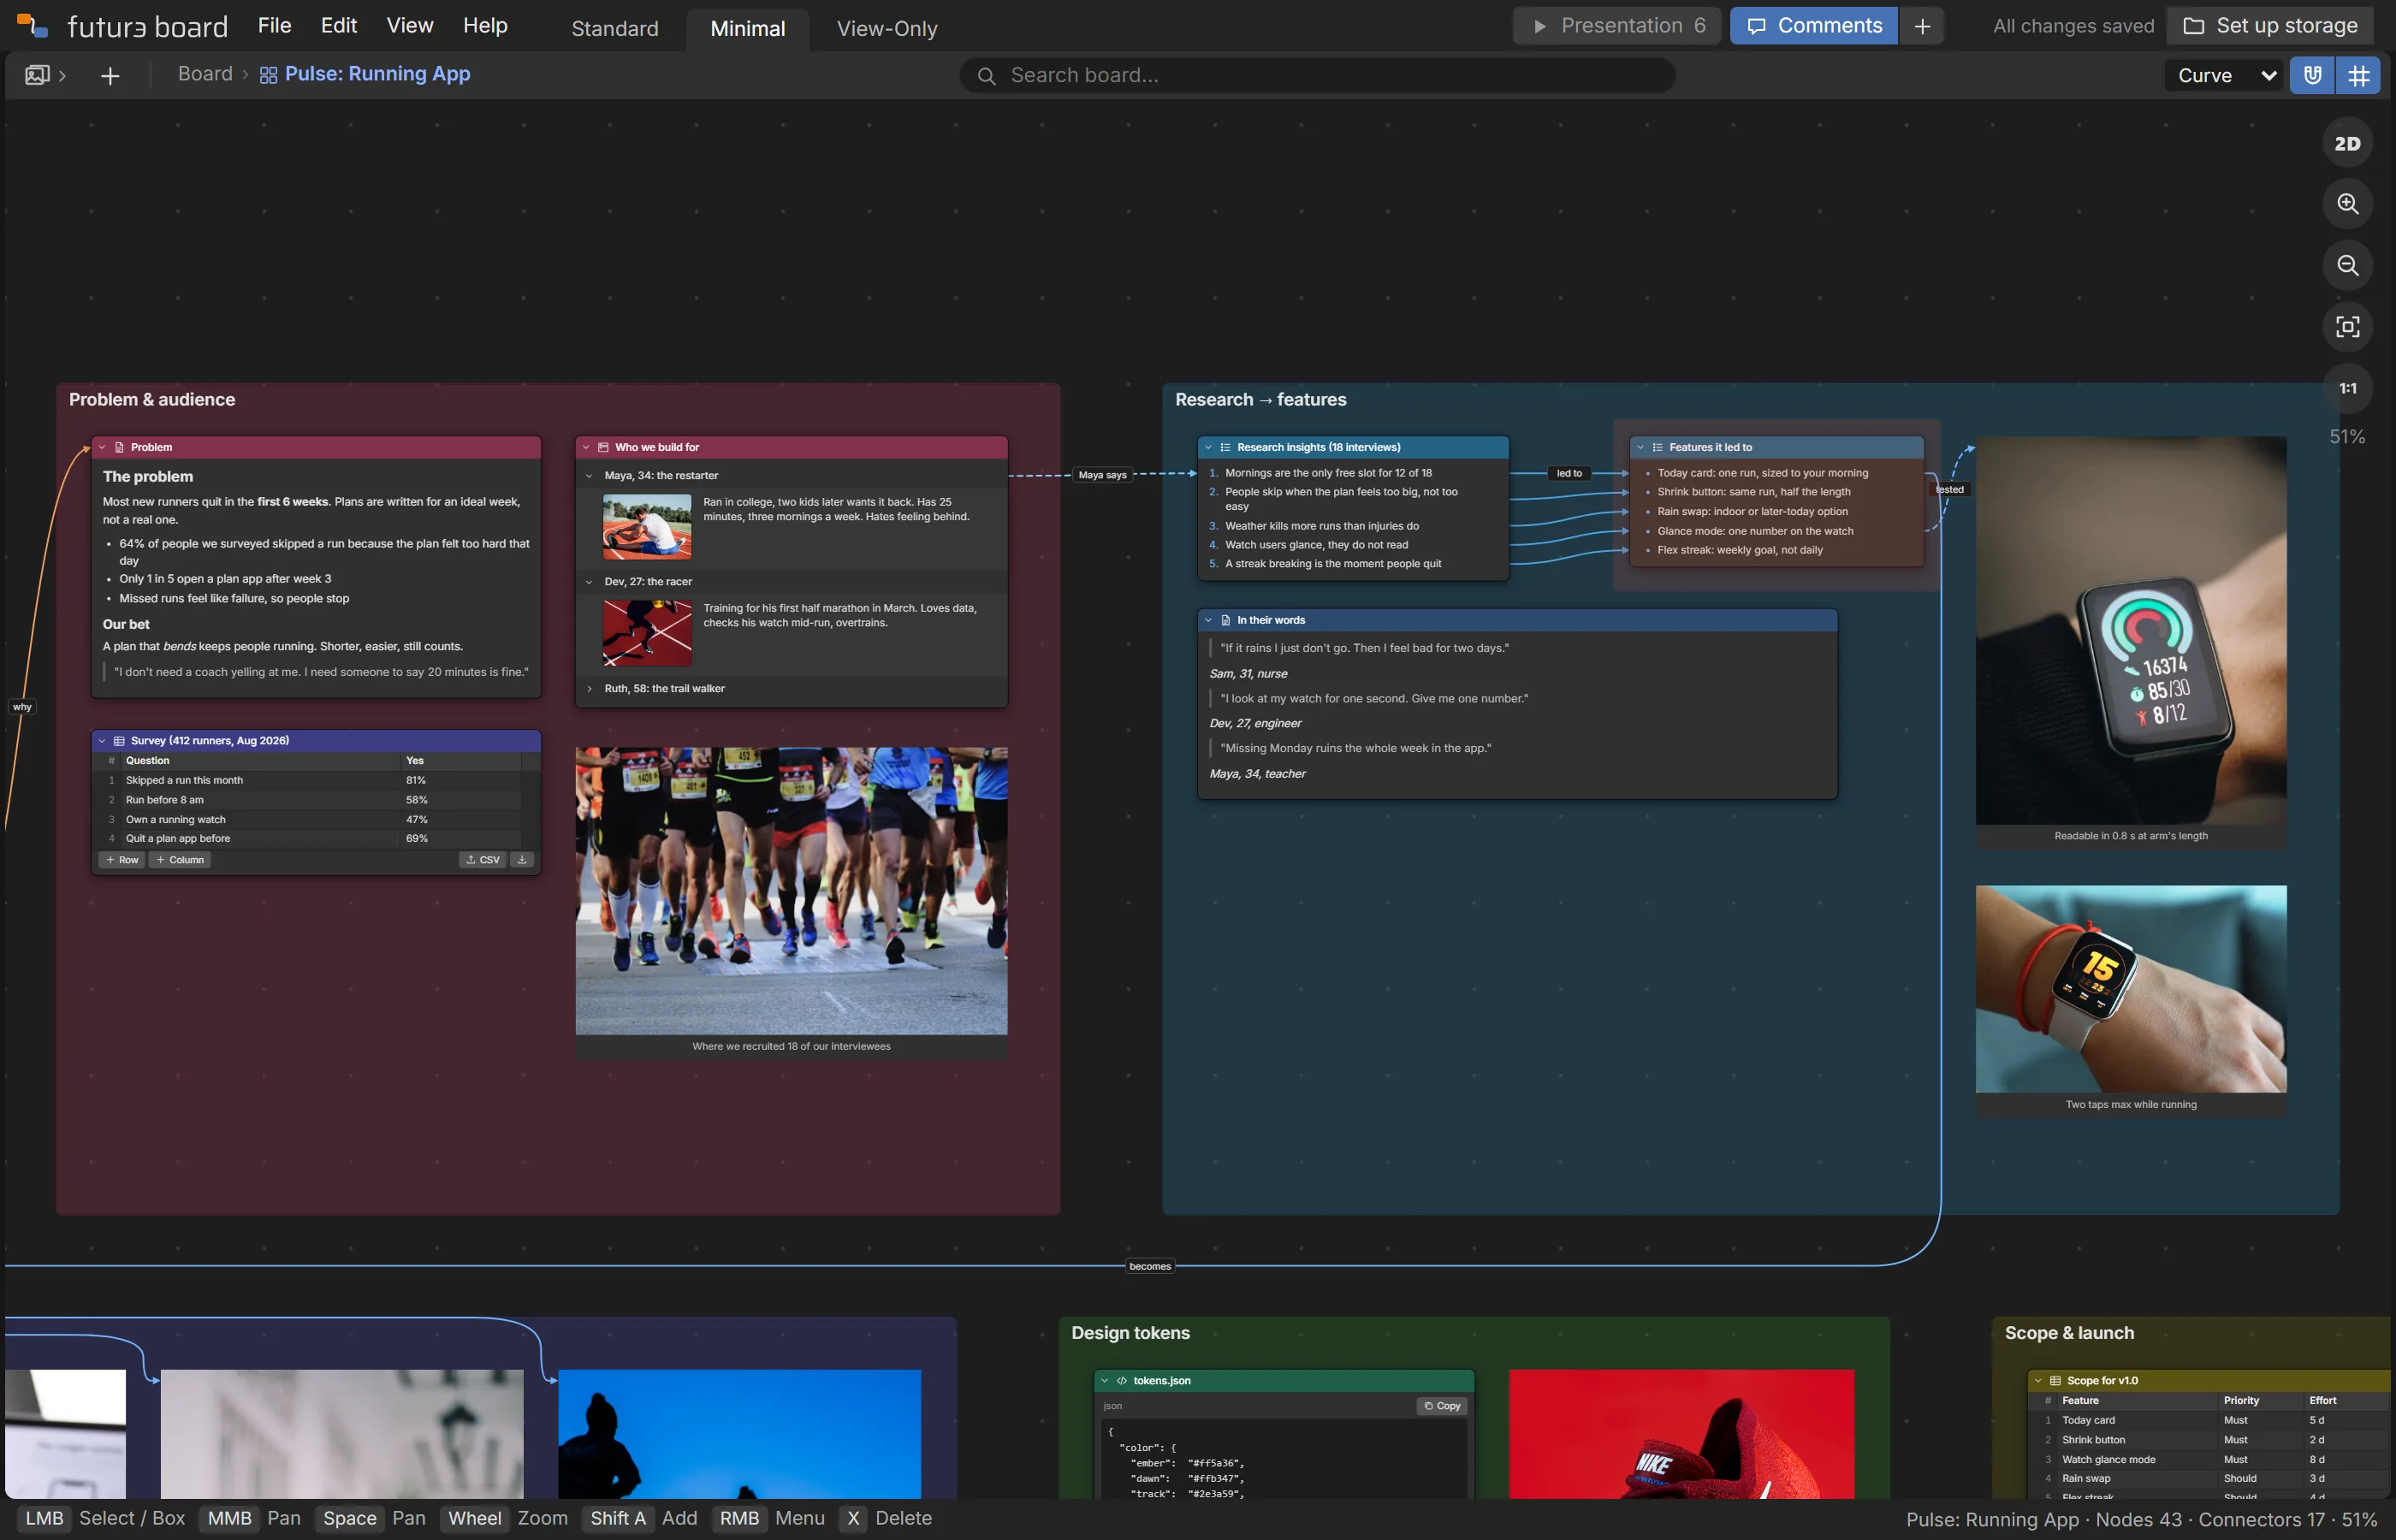Toggle the grid display icon
This screenshot has width=2396, height=1540.
click(2358, 75)
